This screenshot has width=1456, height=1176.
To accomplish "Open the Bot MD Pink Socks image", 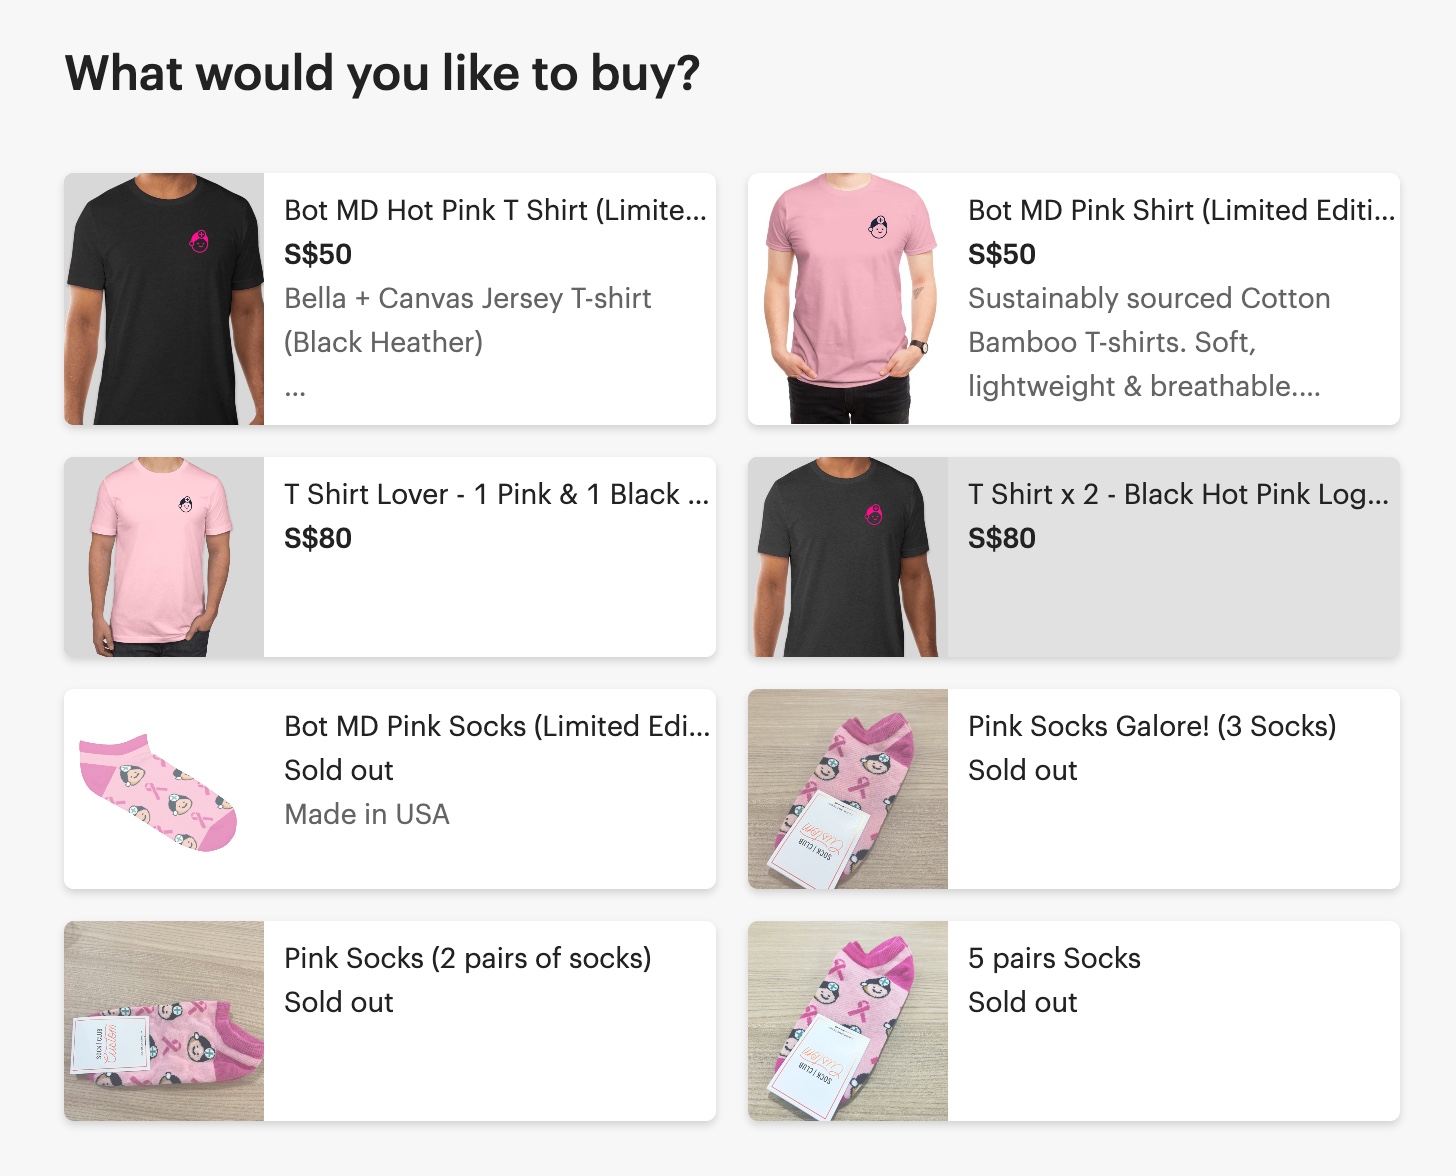I will pos(164,789).
